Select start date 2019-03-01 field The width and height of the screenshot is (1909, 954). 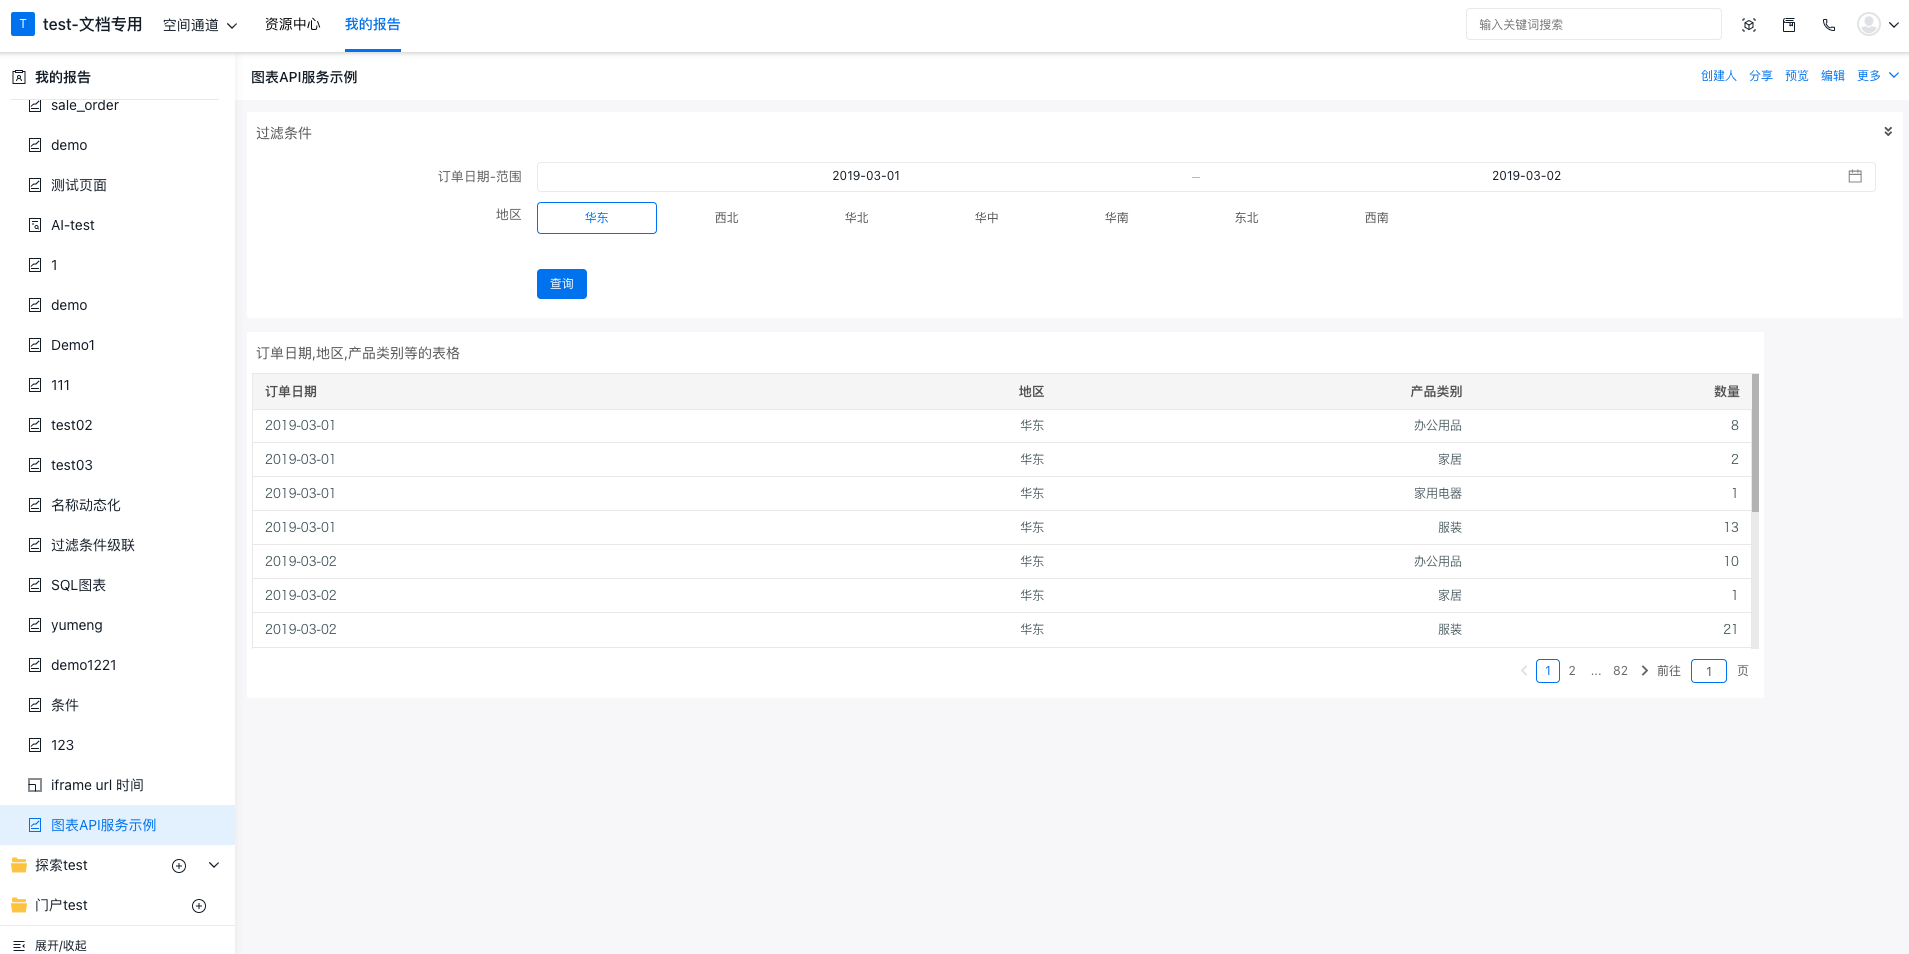[866, 176]
